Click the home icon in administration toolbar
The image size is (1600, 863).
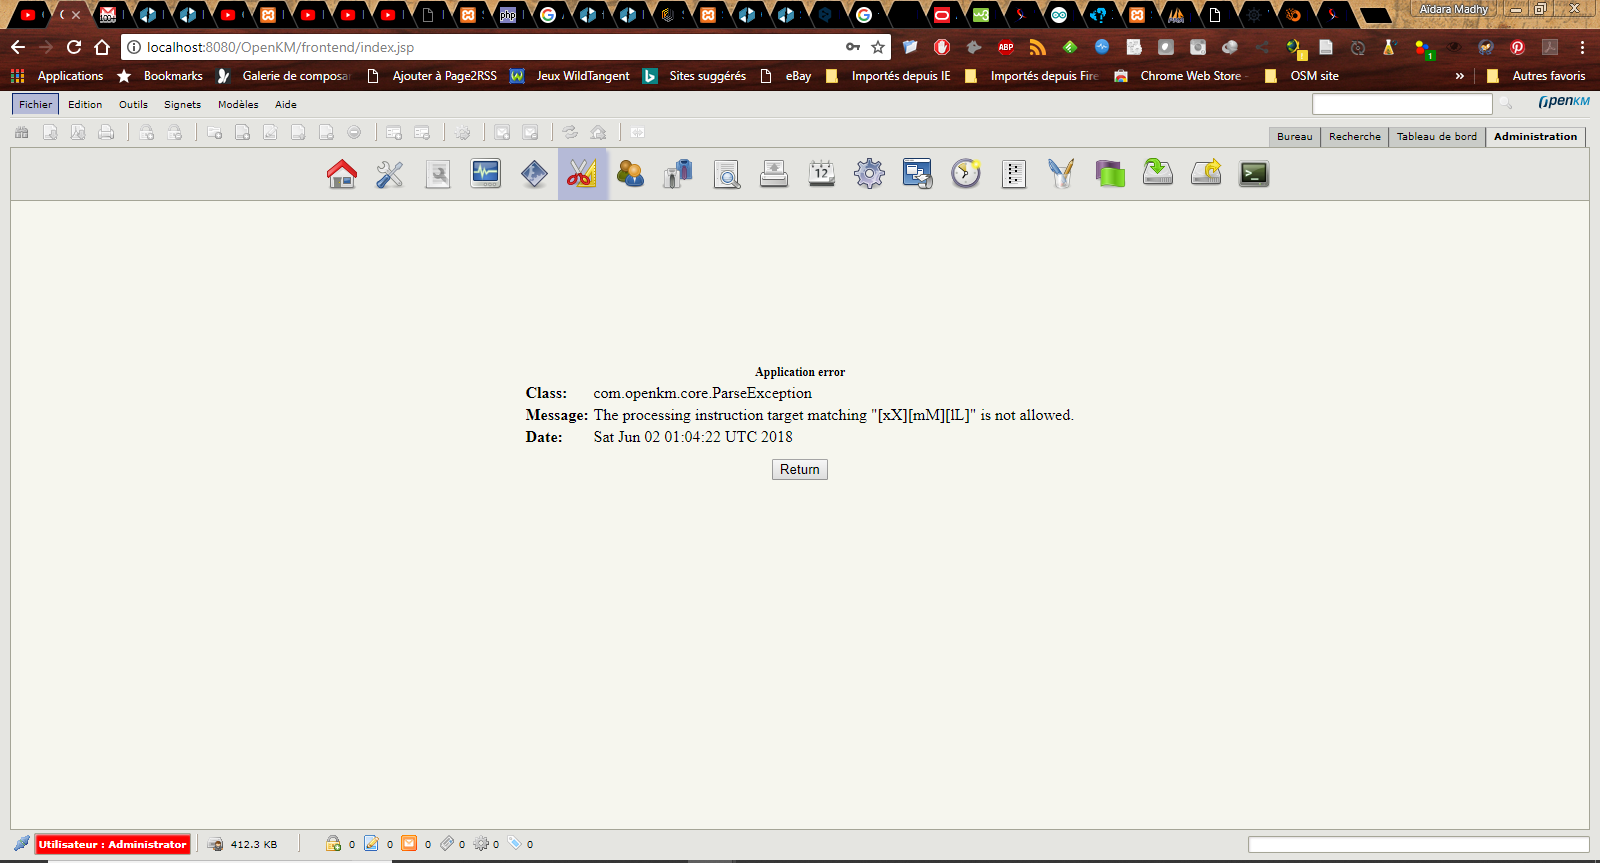pyautogui.click(x=342, y=174)
